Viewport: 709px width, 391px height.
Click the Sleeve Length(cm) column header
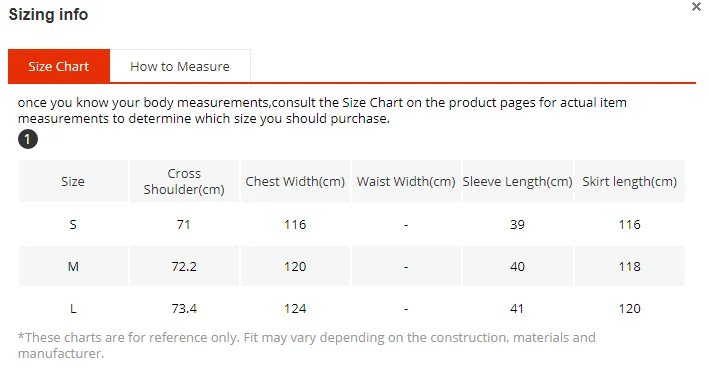517,181
